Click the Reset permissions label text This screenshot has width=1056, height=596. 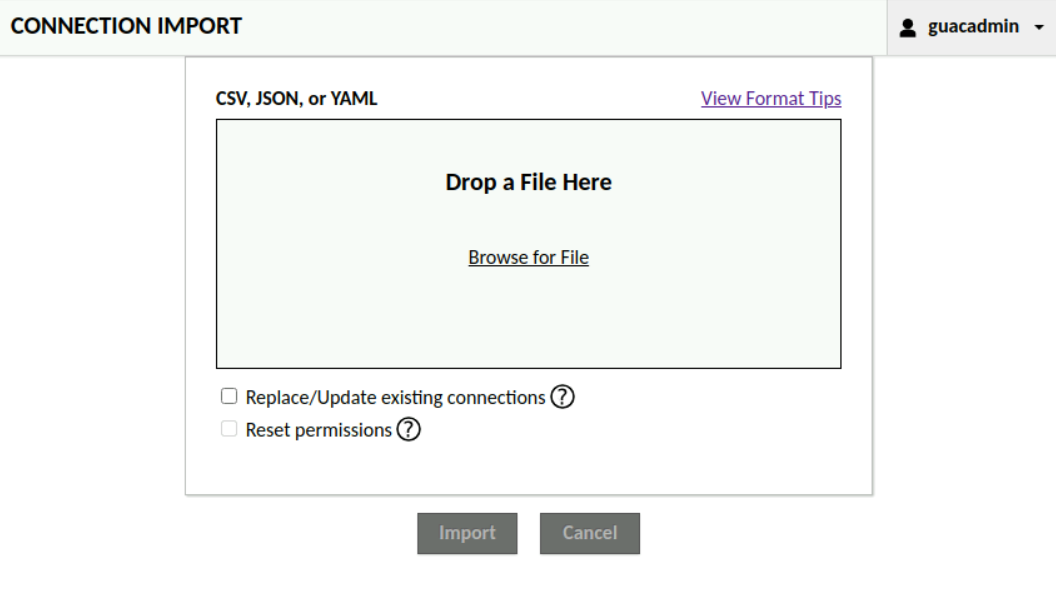318,430
